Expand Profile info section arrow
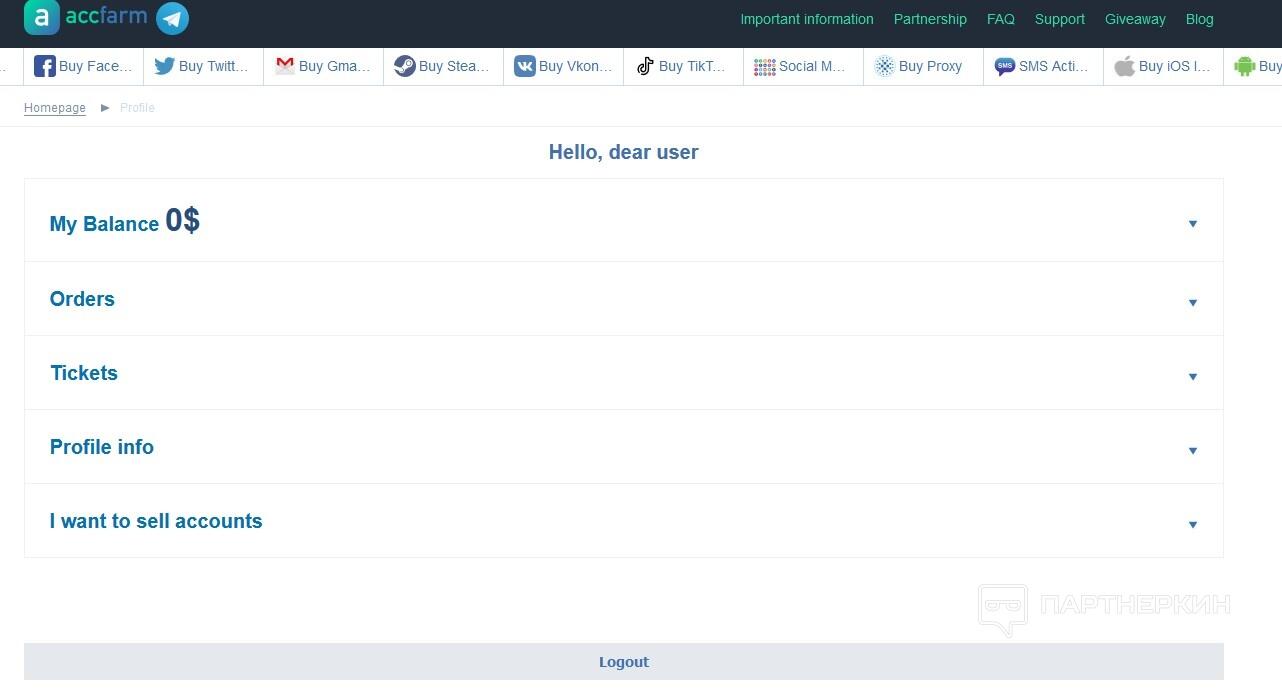This screenshot has height=690, width=1282. pyautogui.click(x=1192, y=450)
